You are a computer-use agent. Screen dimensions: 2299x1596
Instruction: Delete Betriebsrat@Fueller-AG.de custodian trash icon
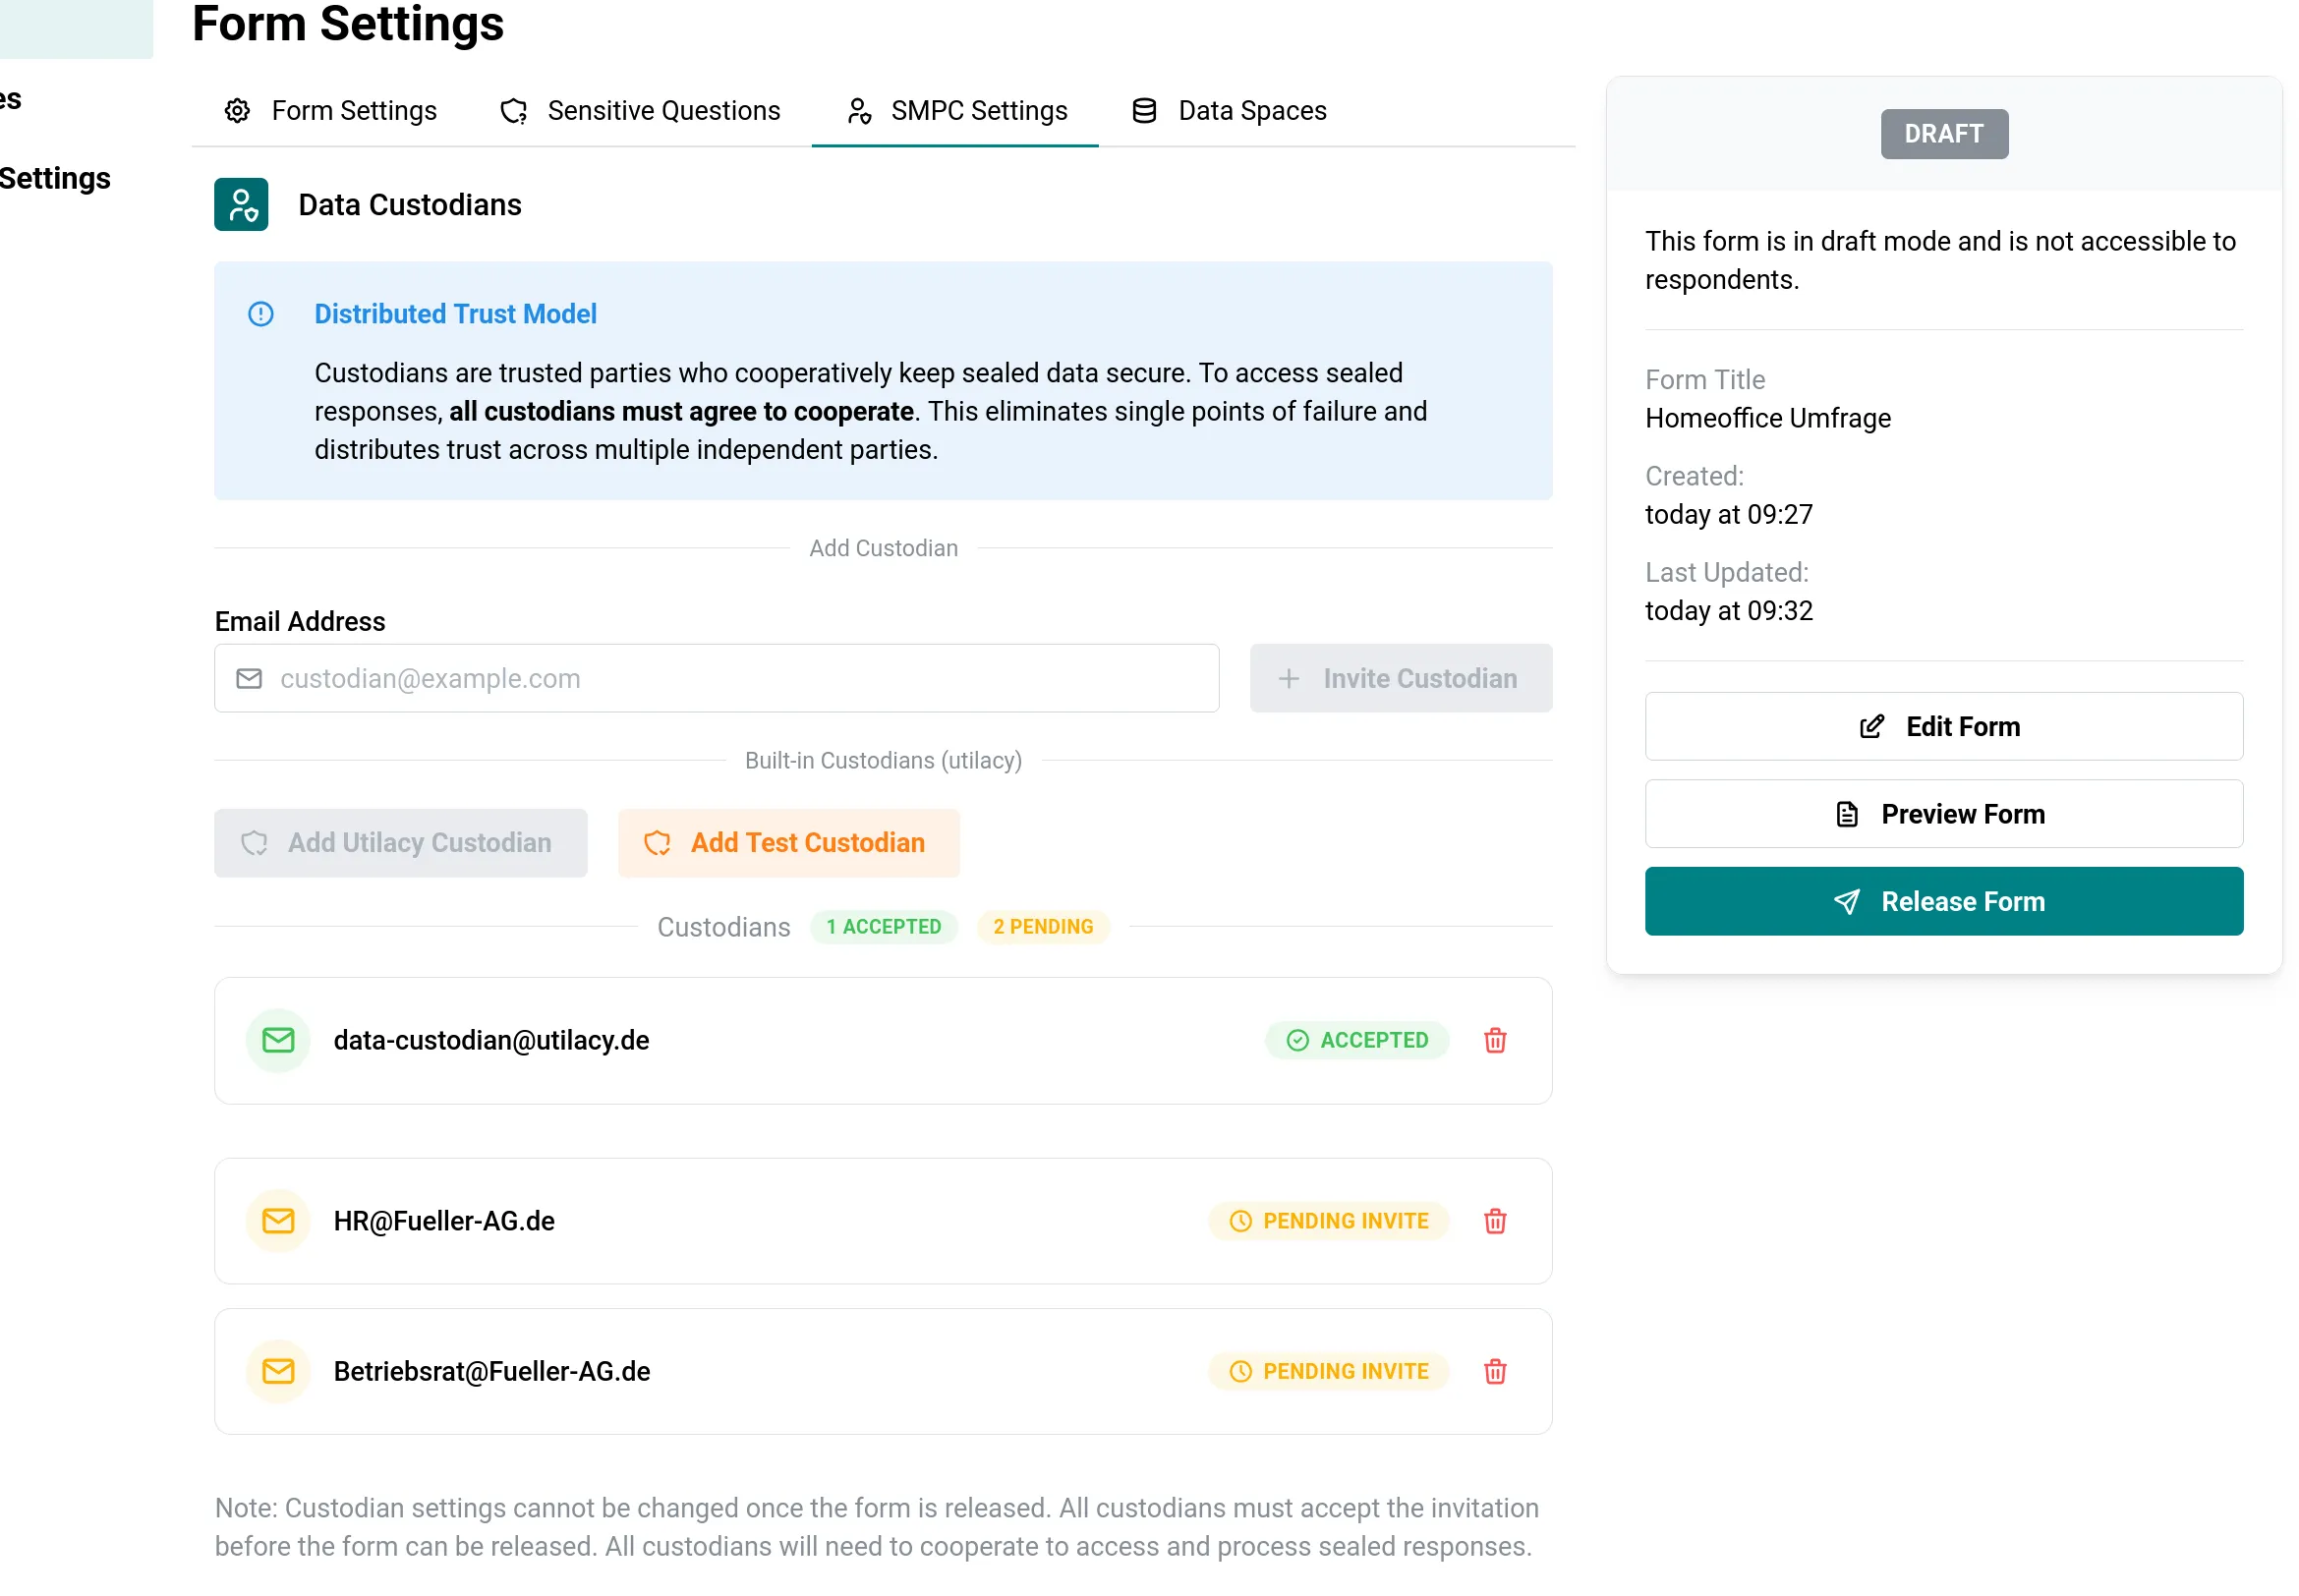click(1494, 1370)
